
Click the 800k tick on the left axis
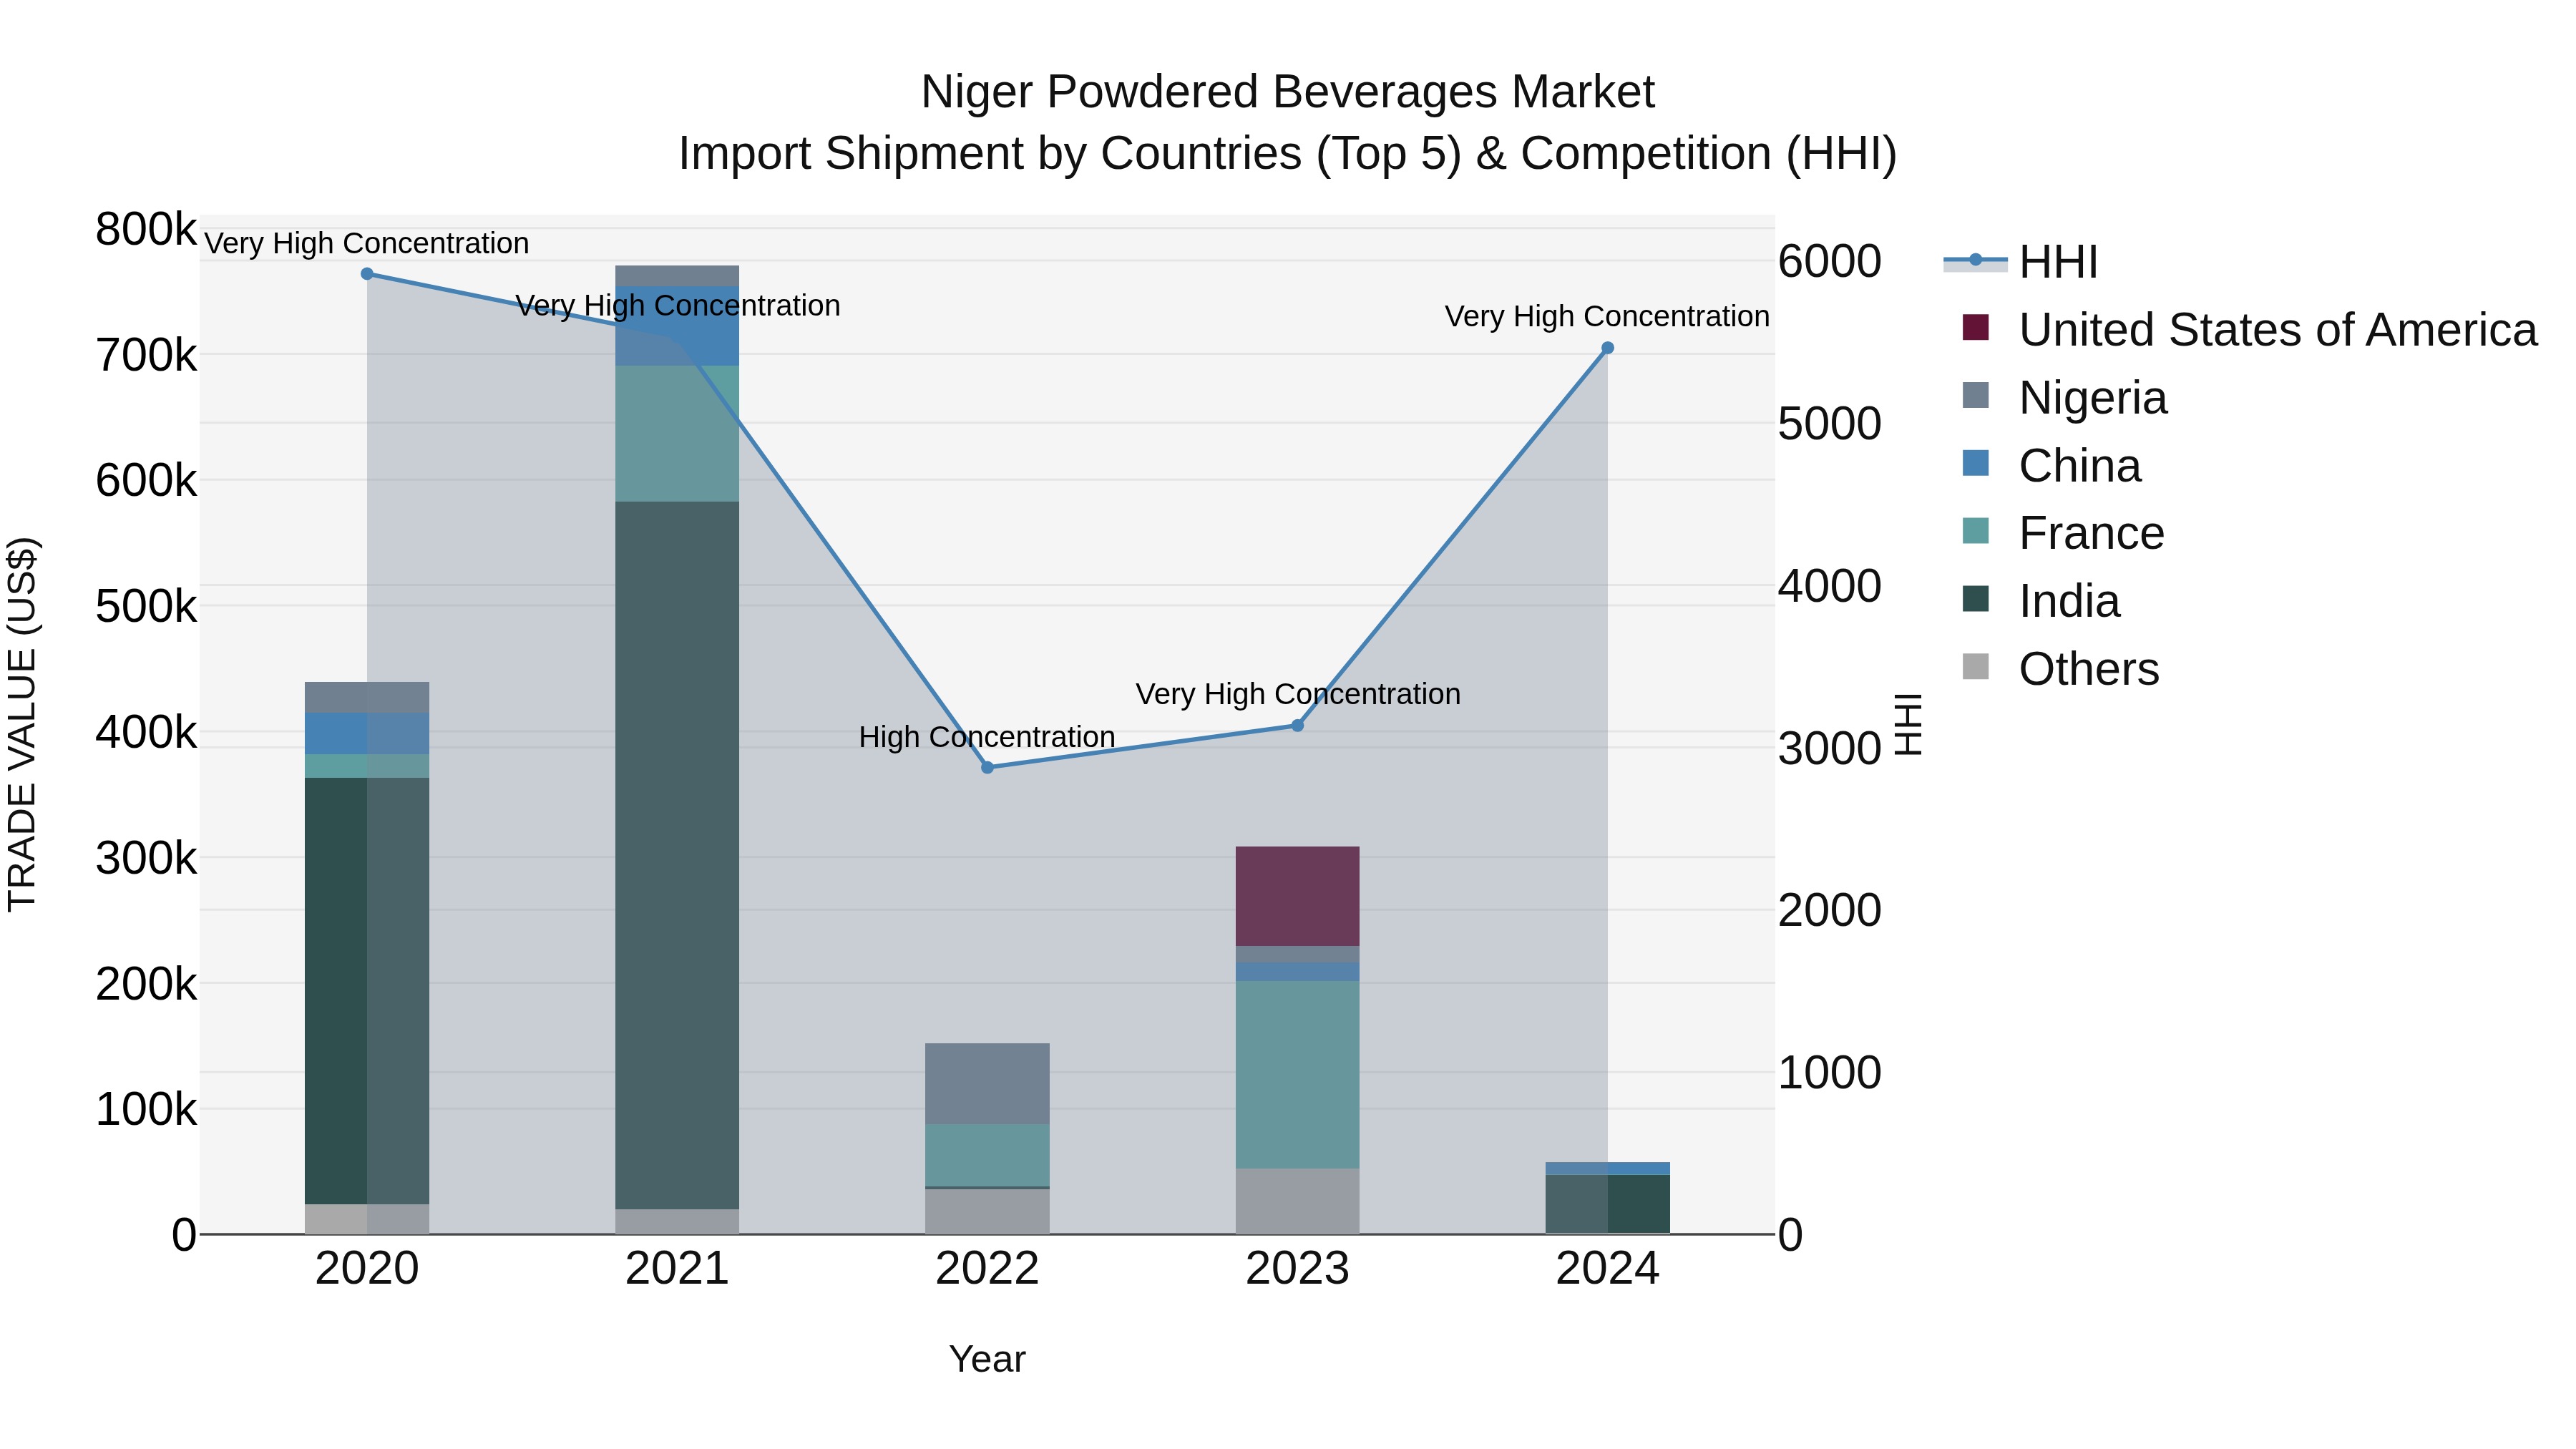[x=146, y=229]
